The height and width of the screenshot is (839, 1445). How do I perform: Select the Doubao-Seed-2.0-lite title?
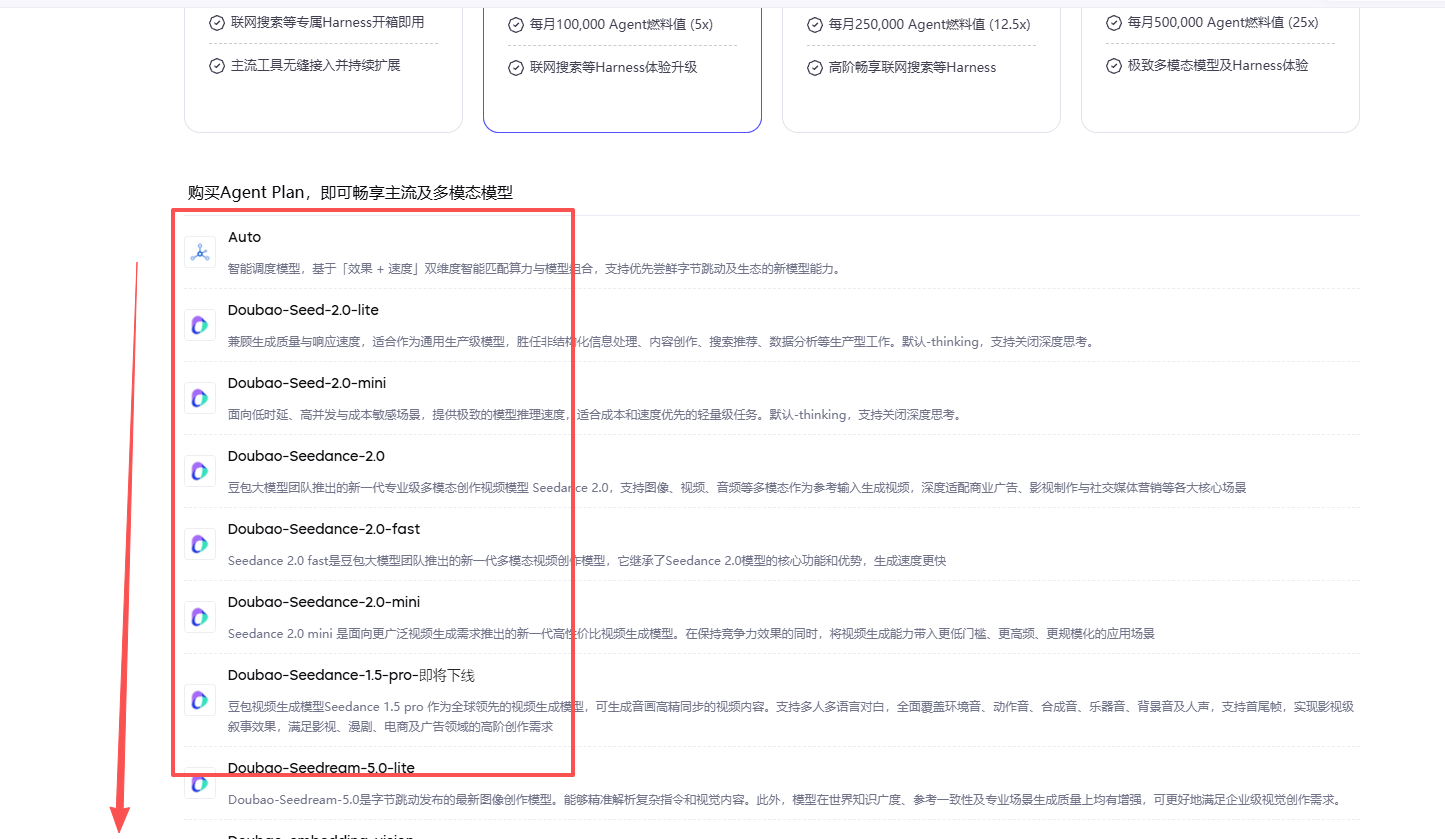coord(303,310)
